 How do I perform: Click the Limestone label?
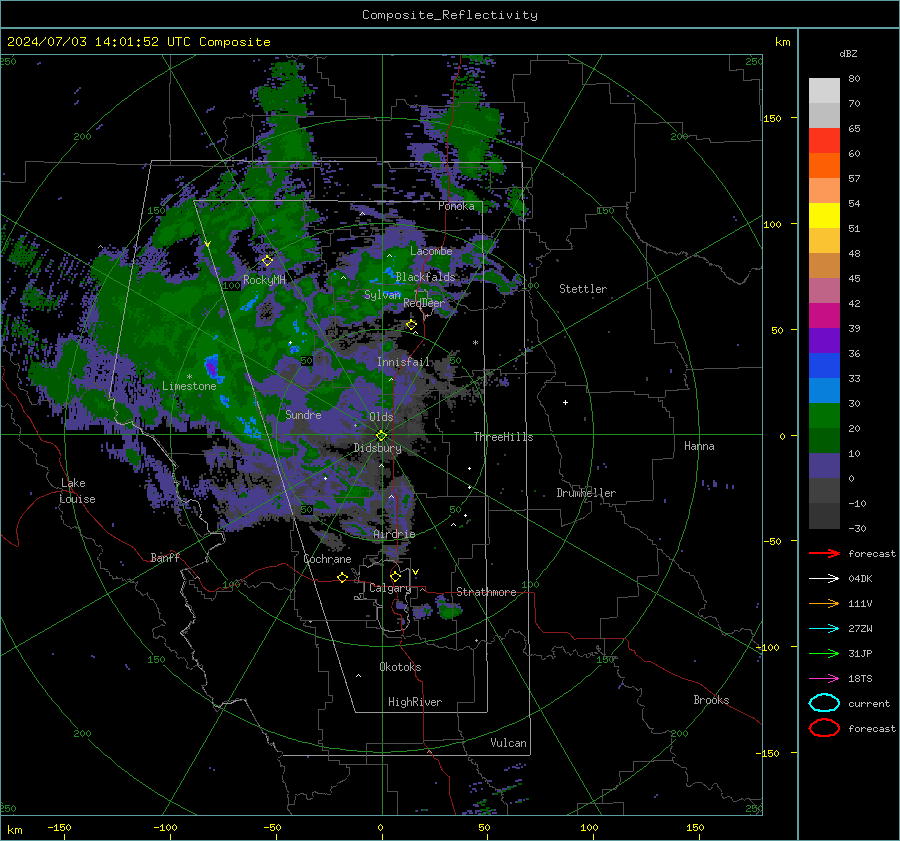pos(189,386)
